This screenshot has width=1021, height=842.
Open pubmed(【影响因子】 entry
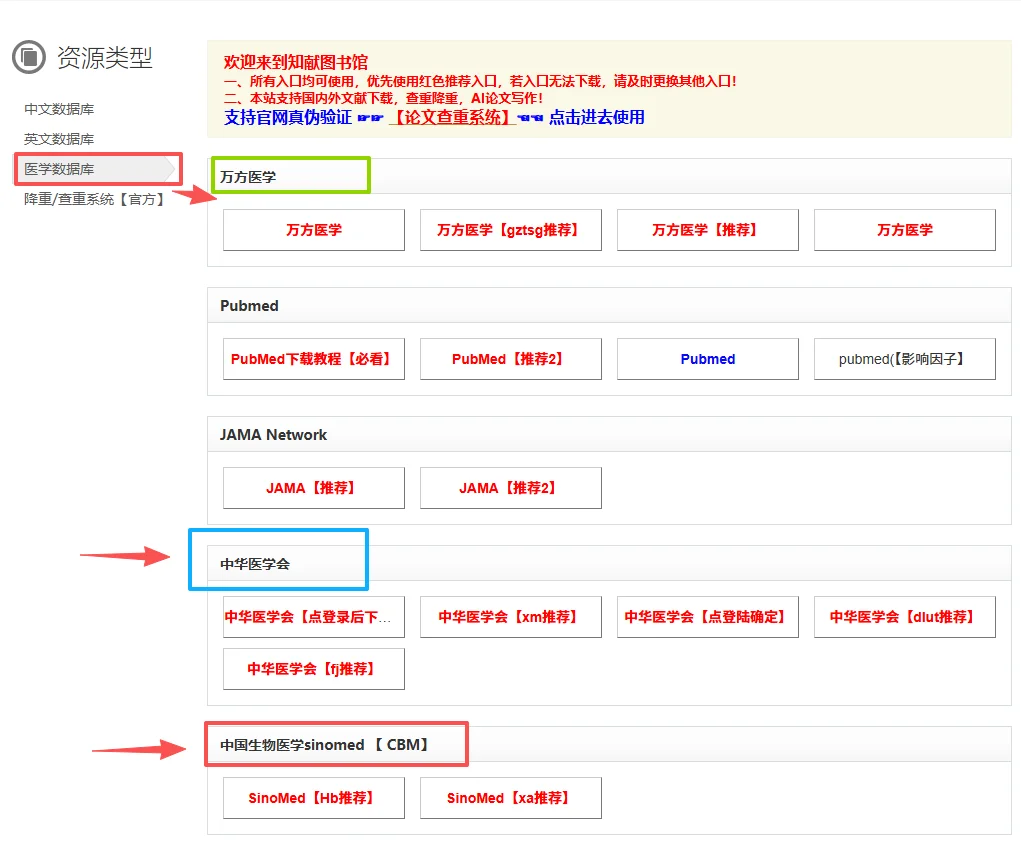click(x=904, y=359)
